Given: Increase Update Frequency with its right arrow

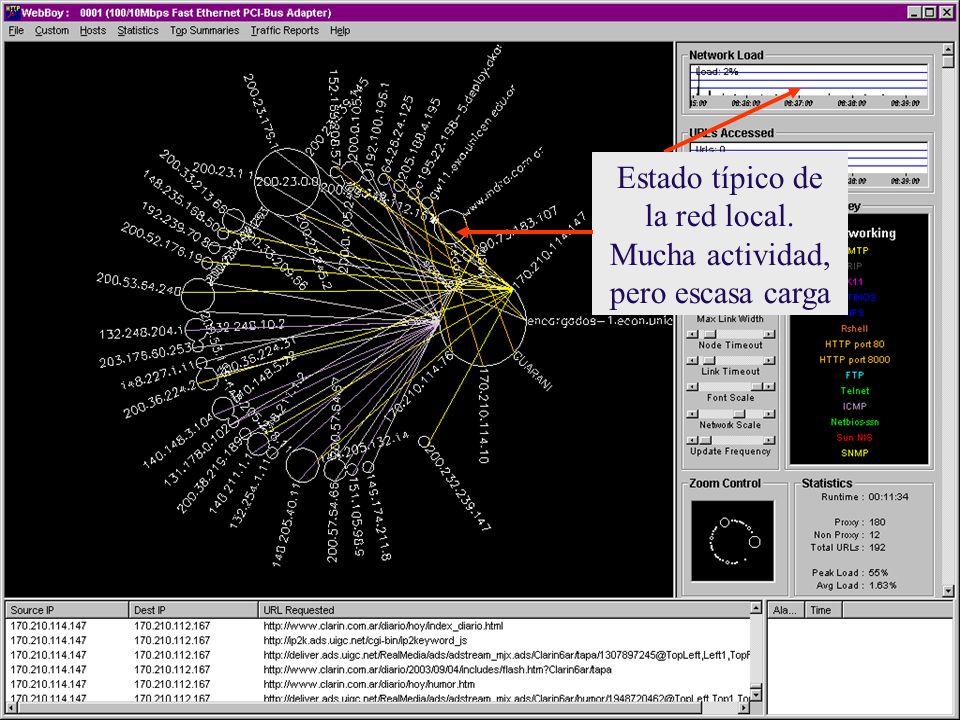Looking at the screenshot, I should coord(769,440).
